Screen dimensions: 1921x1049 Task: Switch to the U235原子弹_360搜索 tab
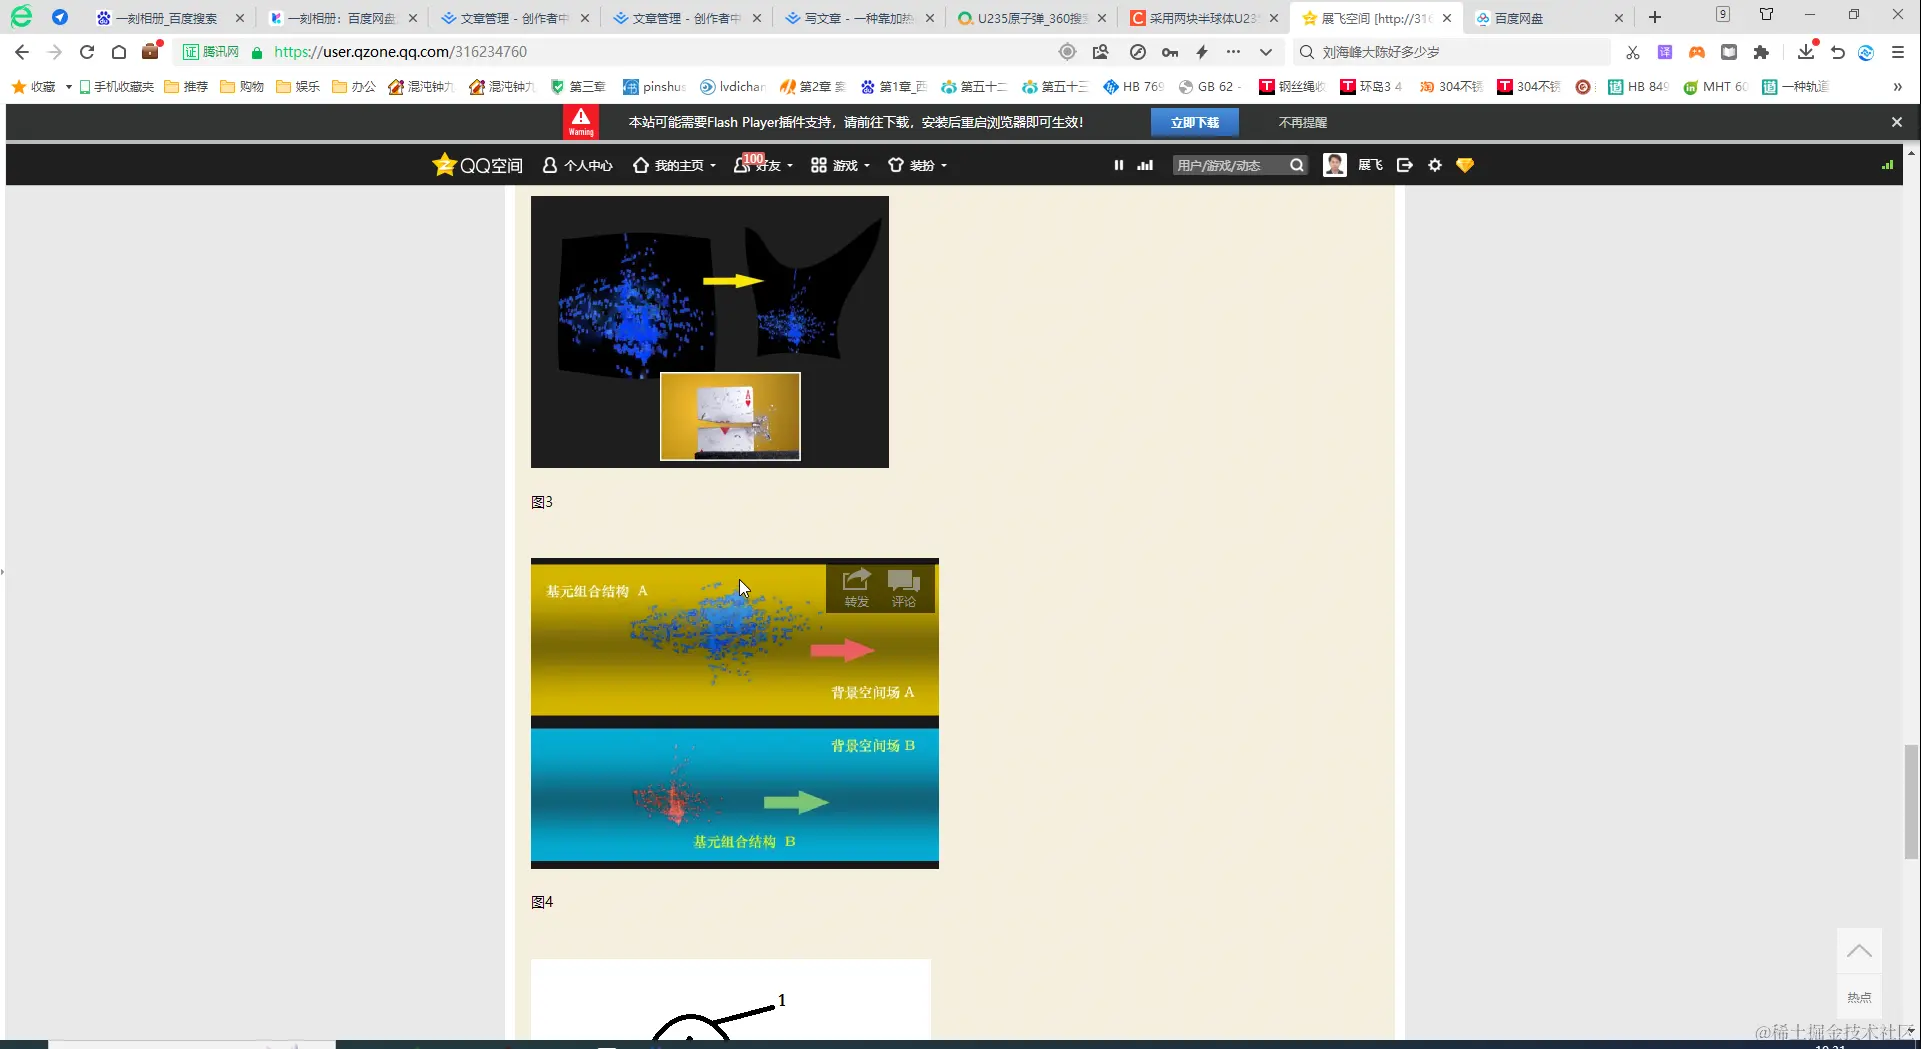pyautogui.click(x=1032, y=18)
